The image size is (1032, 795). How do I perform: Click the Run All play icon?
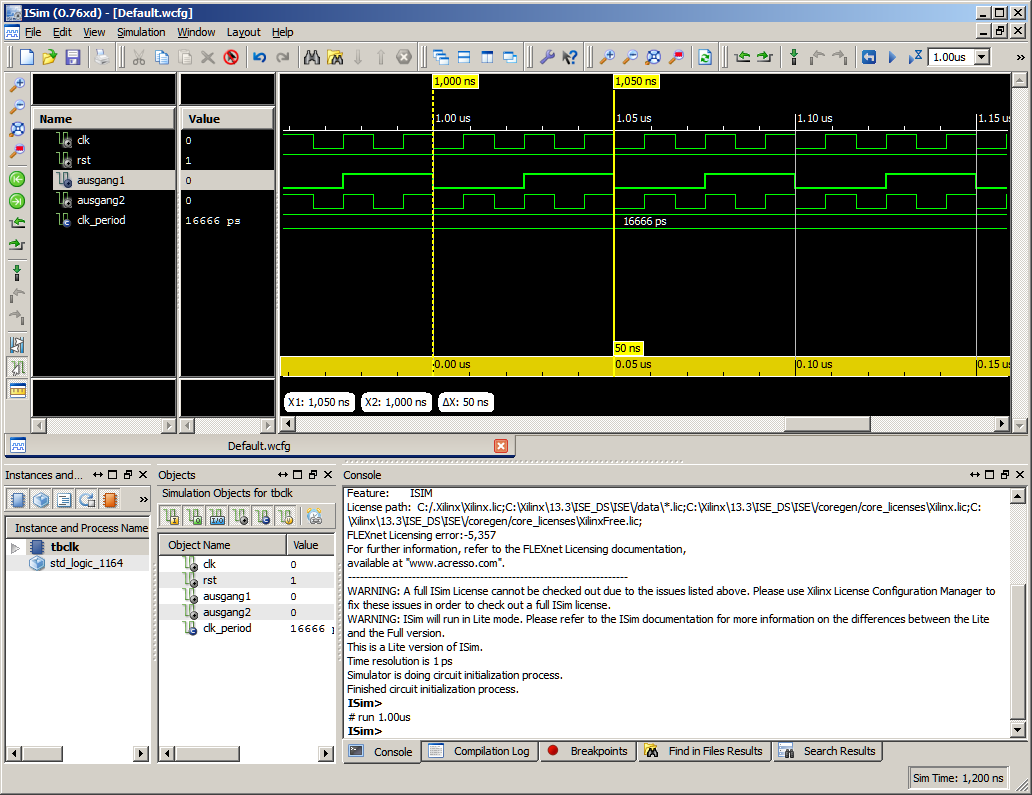pos(892,57)
